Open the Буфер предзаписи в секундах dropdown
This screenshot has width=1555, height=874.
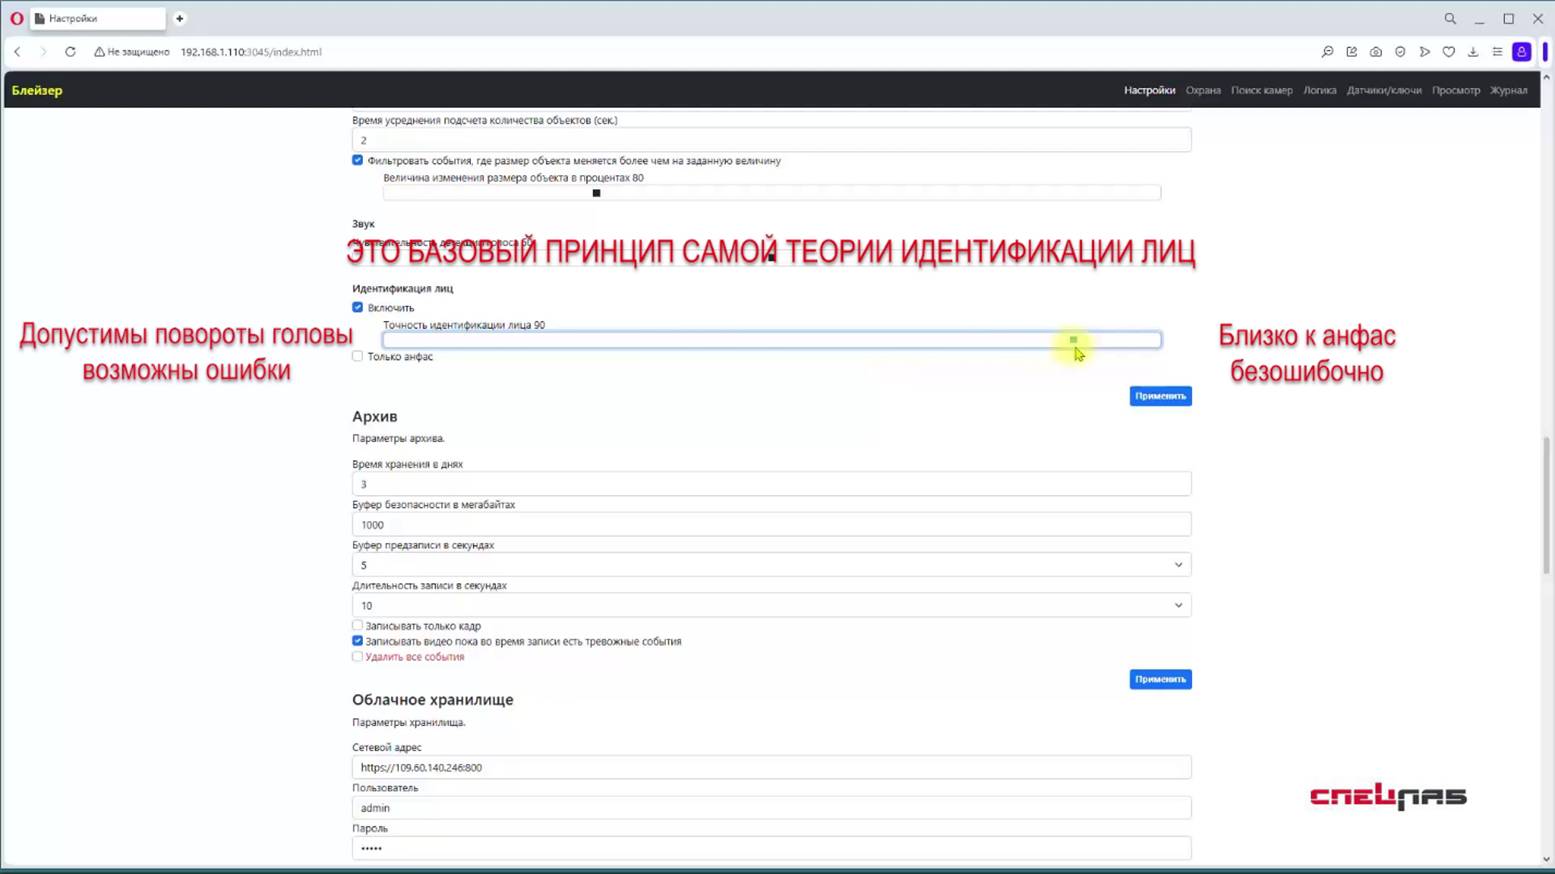pyautogui.click(x=1178, y=564)
